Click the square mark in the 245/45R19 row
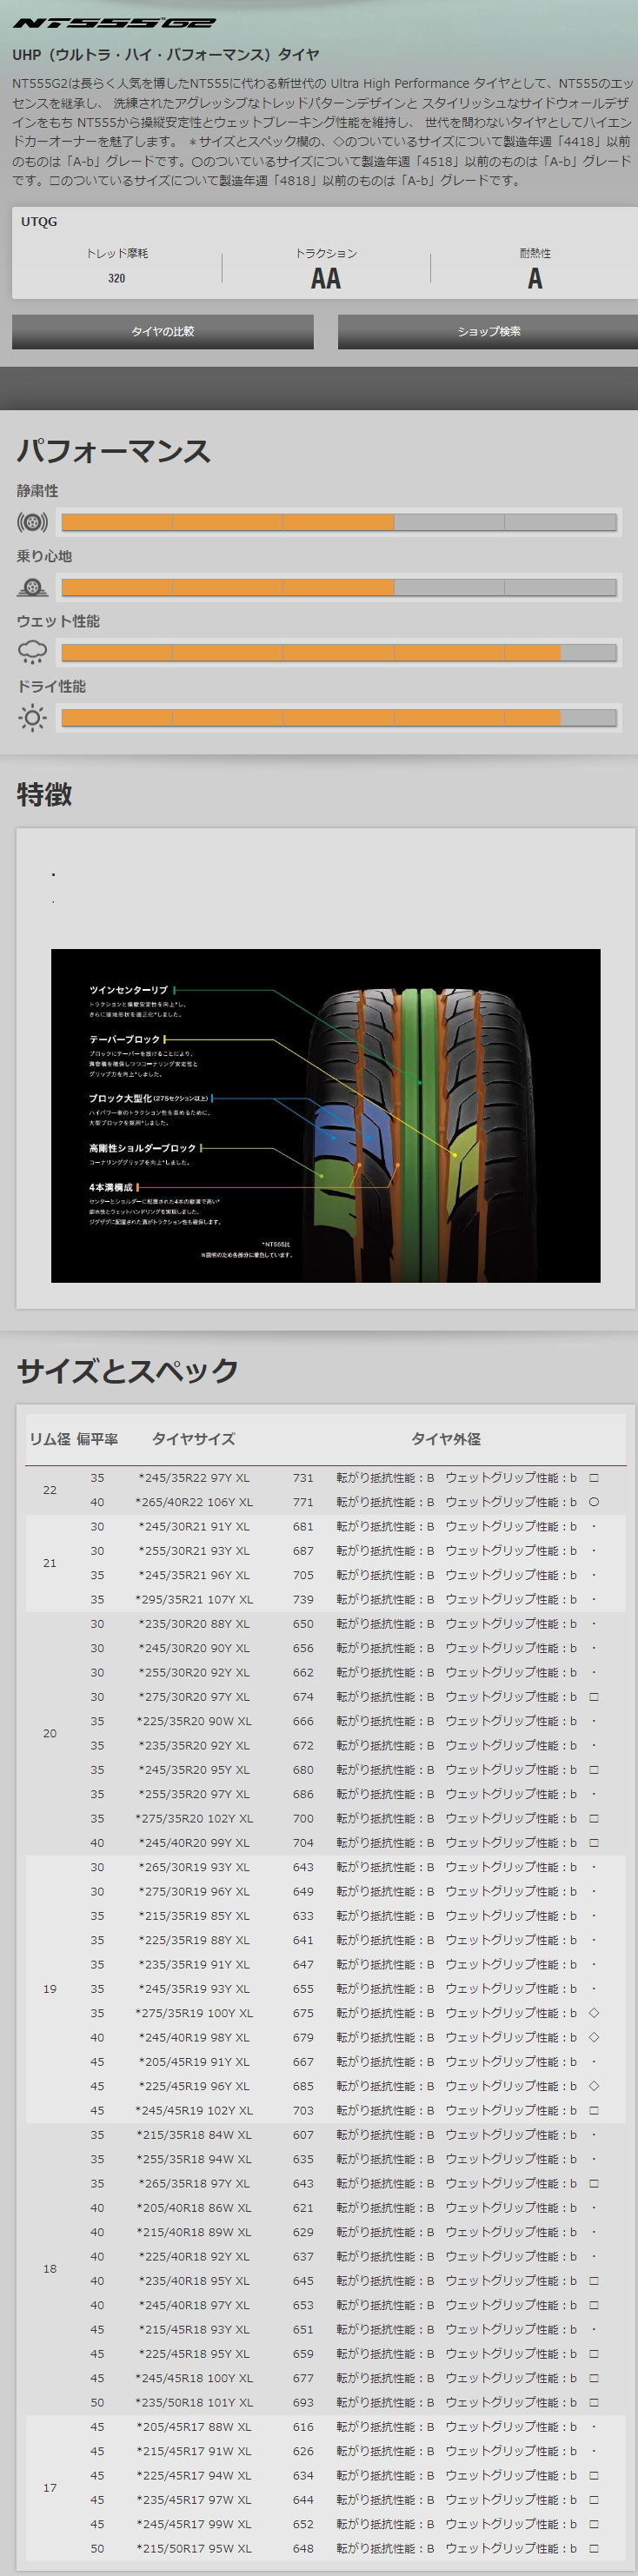 [x=594, y=2111]
